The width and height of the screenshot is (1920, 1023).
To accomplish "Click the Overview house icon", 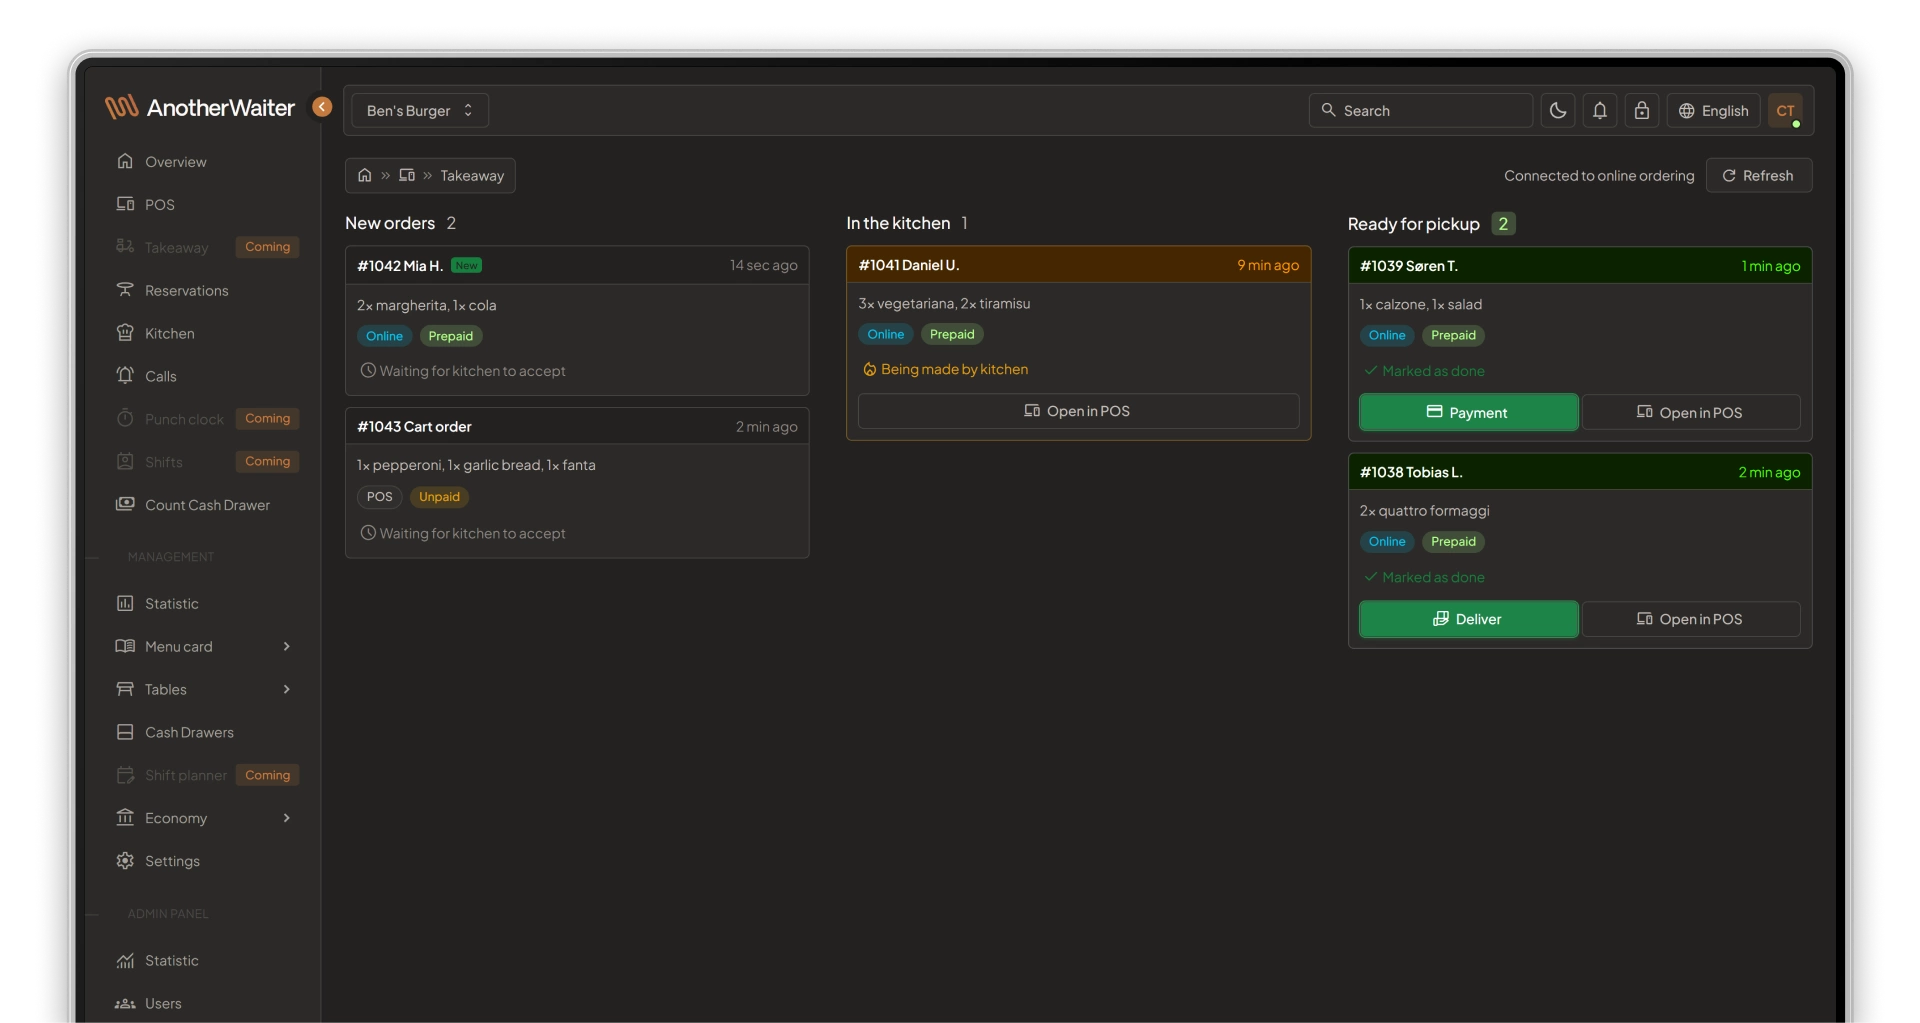I will click(x=125, y=161).
